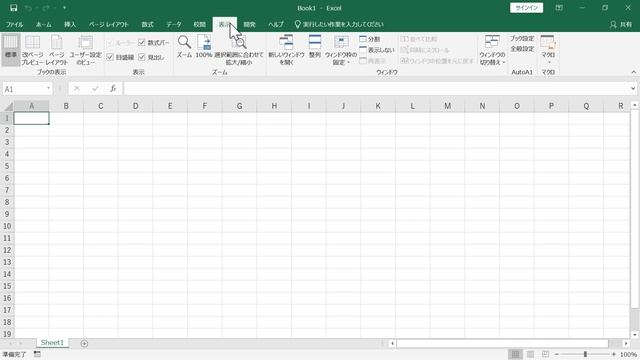Select column header M

(x=447, y=106)
